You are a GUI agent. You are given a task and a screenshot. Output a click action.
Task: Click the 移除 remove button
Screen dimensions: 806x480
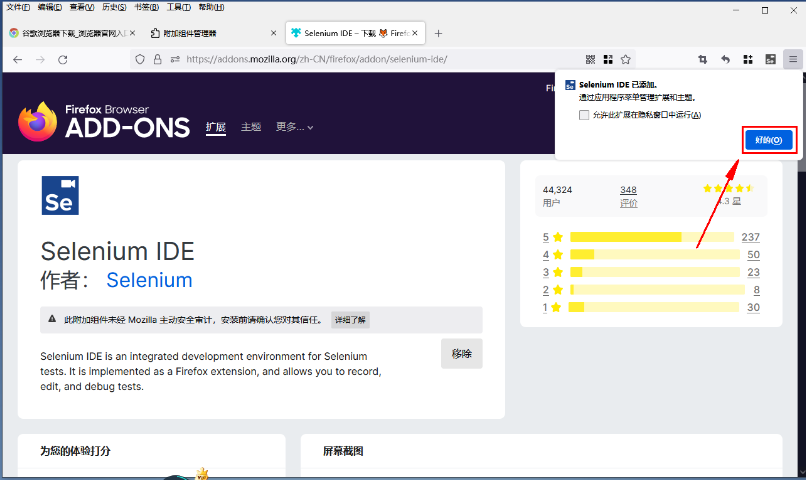point(462,354)
